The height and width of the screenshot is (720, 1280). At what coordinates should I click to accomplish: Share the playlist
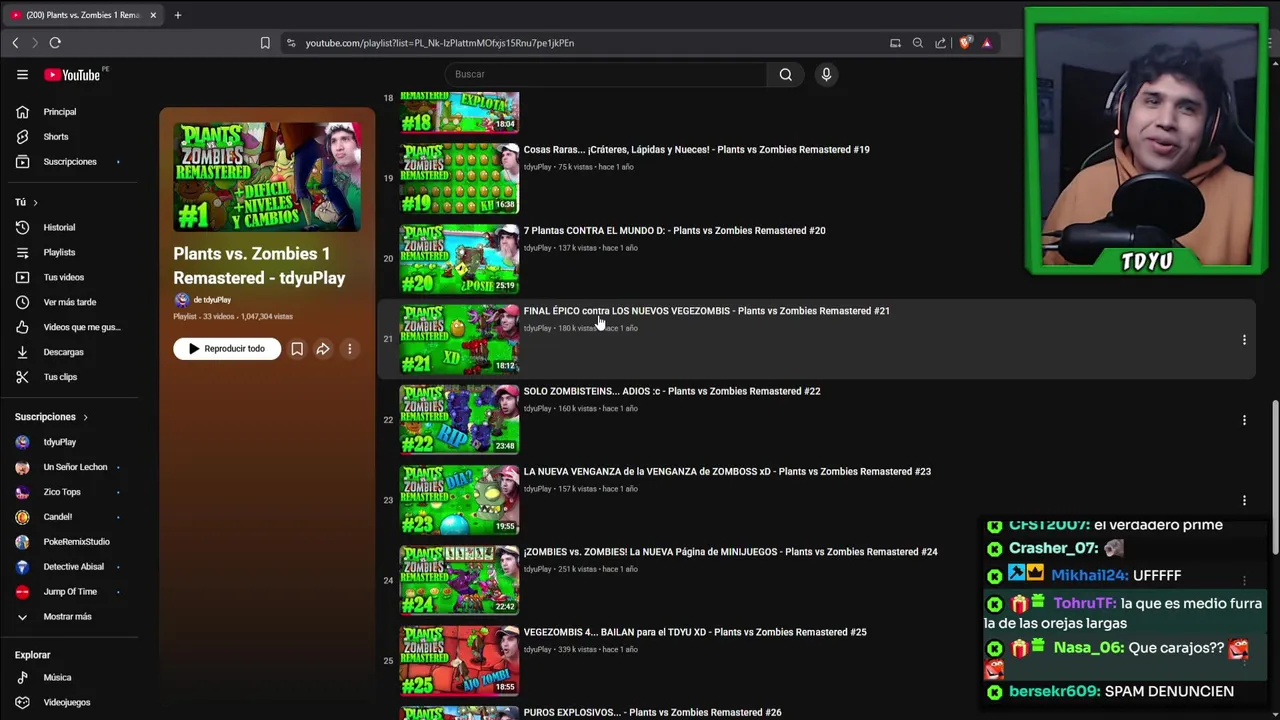[x=323, y=349]
